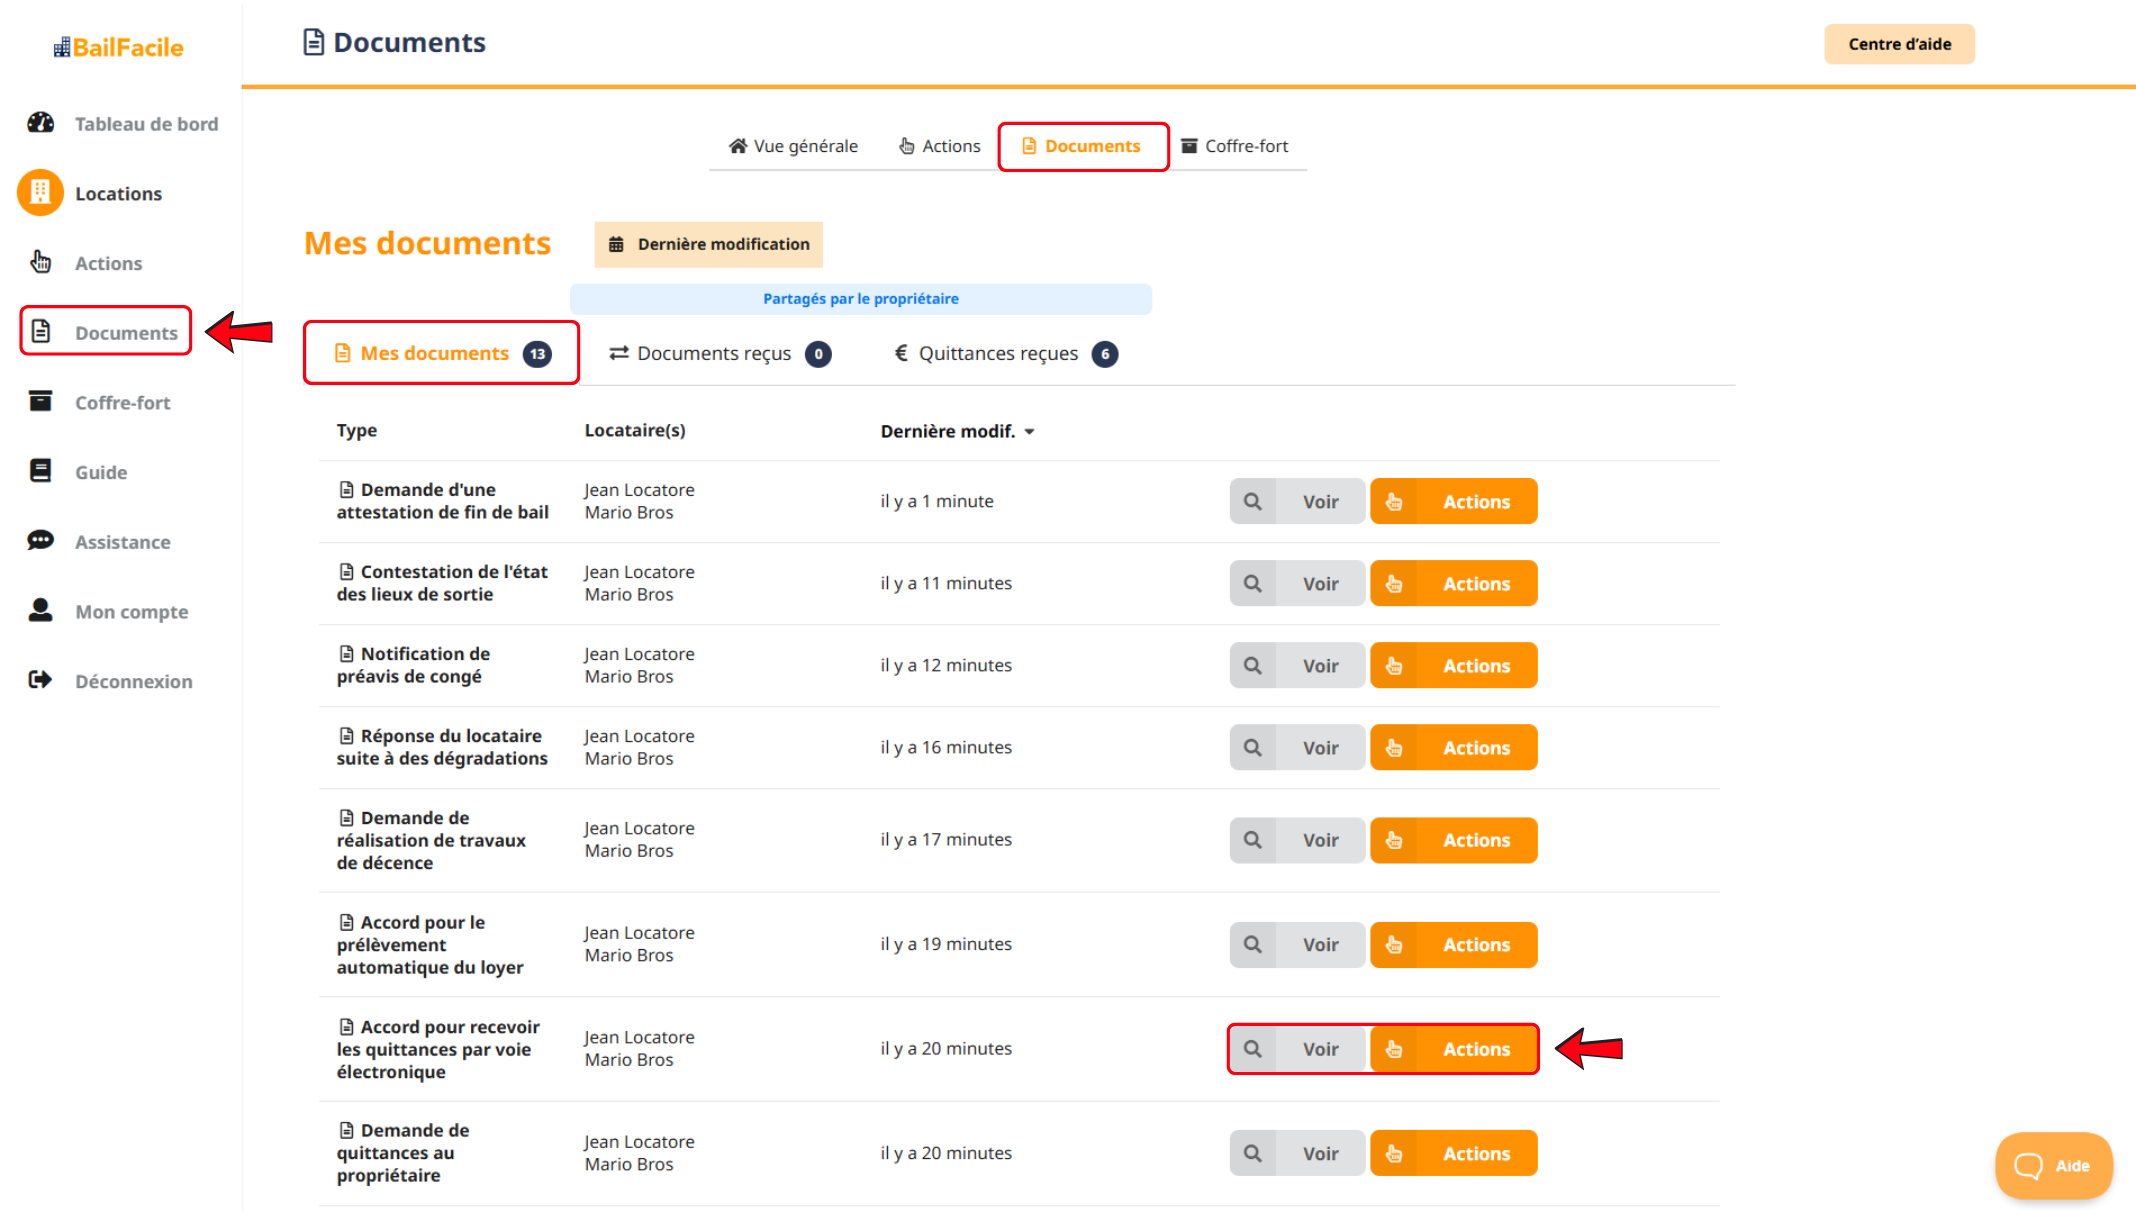Open the Aide chat widget
This screenshot has width=2136, height=1215.
(x=2053, y=1165)
